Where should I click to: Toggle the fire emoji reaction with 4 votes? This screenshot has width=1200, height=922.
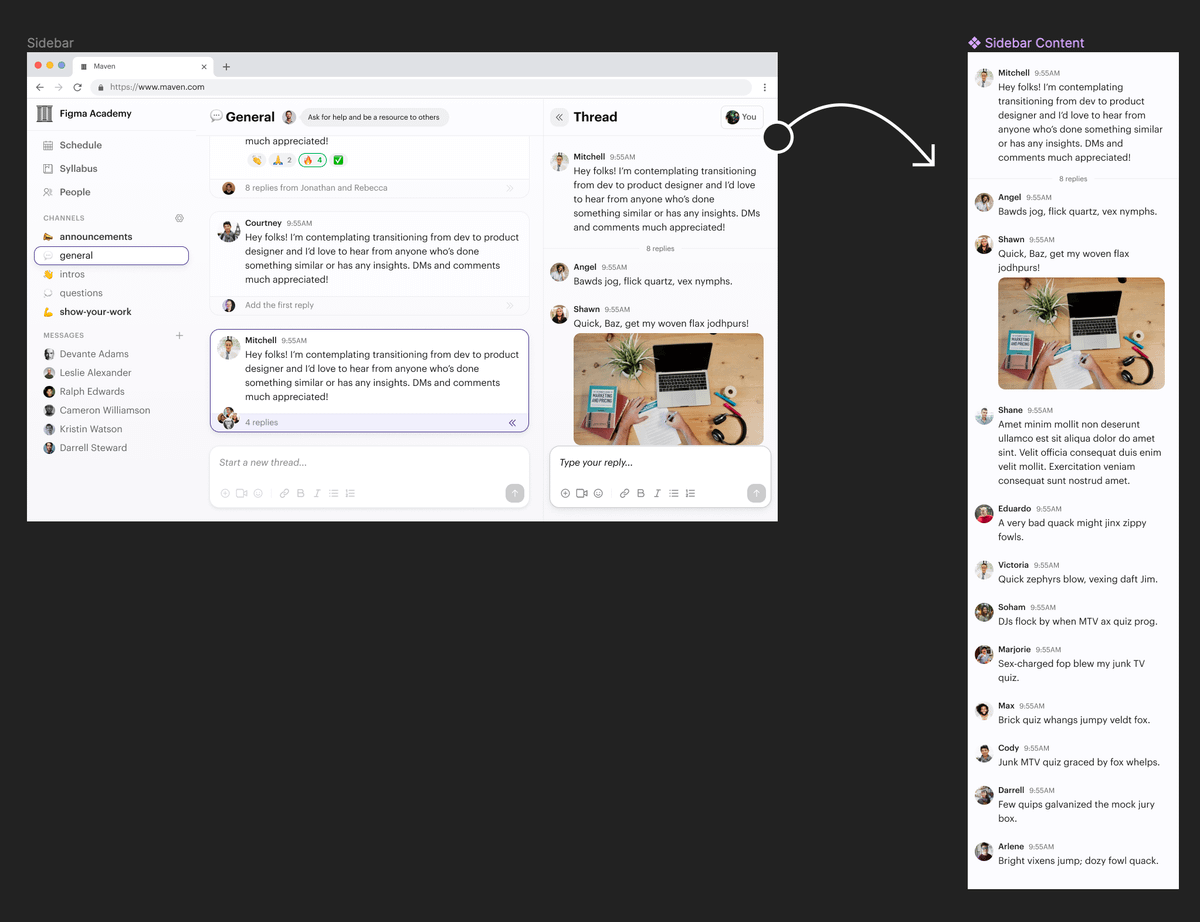coord(312,160)
